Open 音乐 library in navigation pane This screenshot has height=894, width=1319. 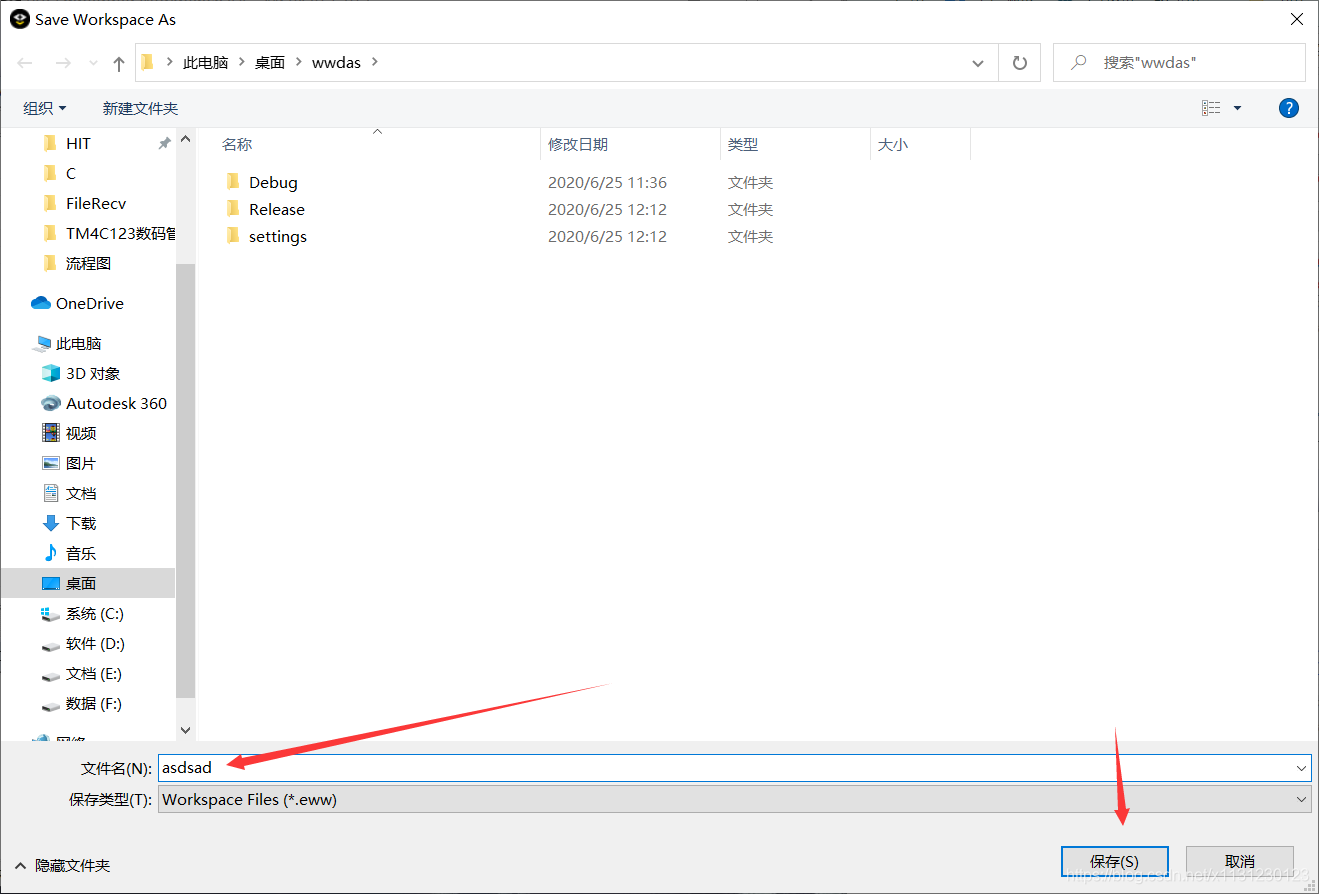click(x=81, y=553)
